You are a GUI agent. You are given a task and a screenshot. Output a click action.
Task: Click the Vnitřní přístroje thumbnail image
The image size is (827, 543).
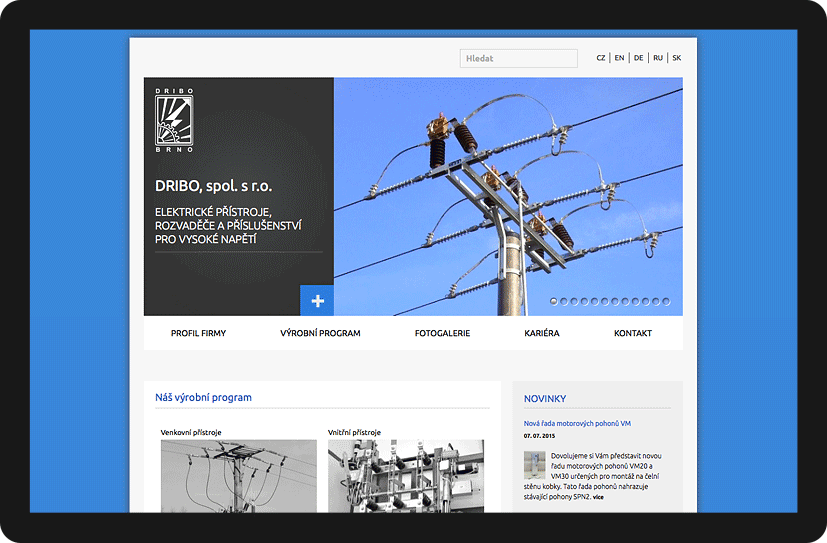405,476
